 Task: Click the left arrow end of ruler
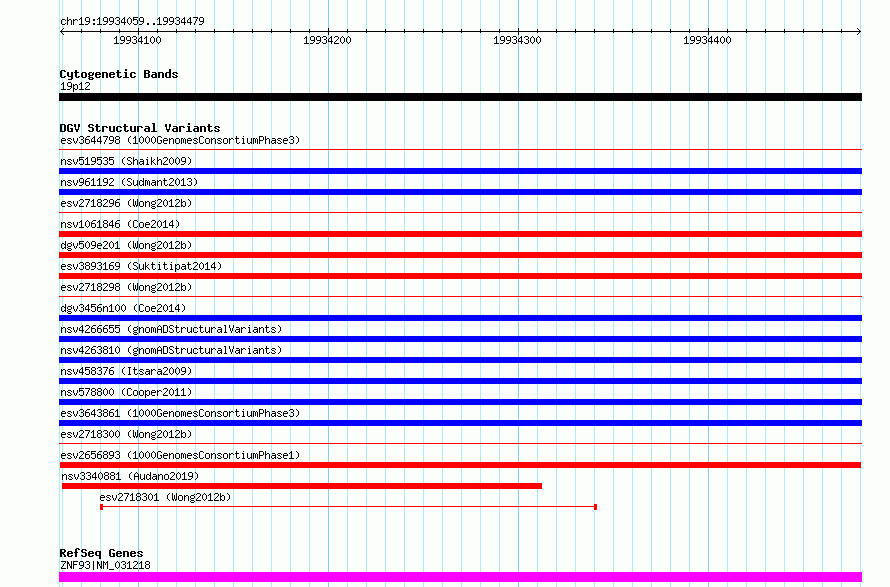(62, 32)
